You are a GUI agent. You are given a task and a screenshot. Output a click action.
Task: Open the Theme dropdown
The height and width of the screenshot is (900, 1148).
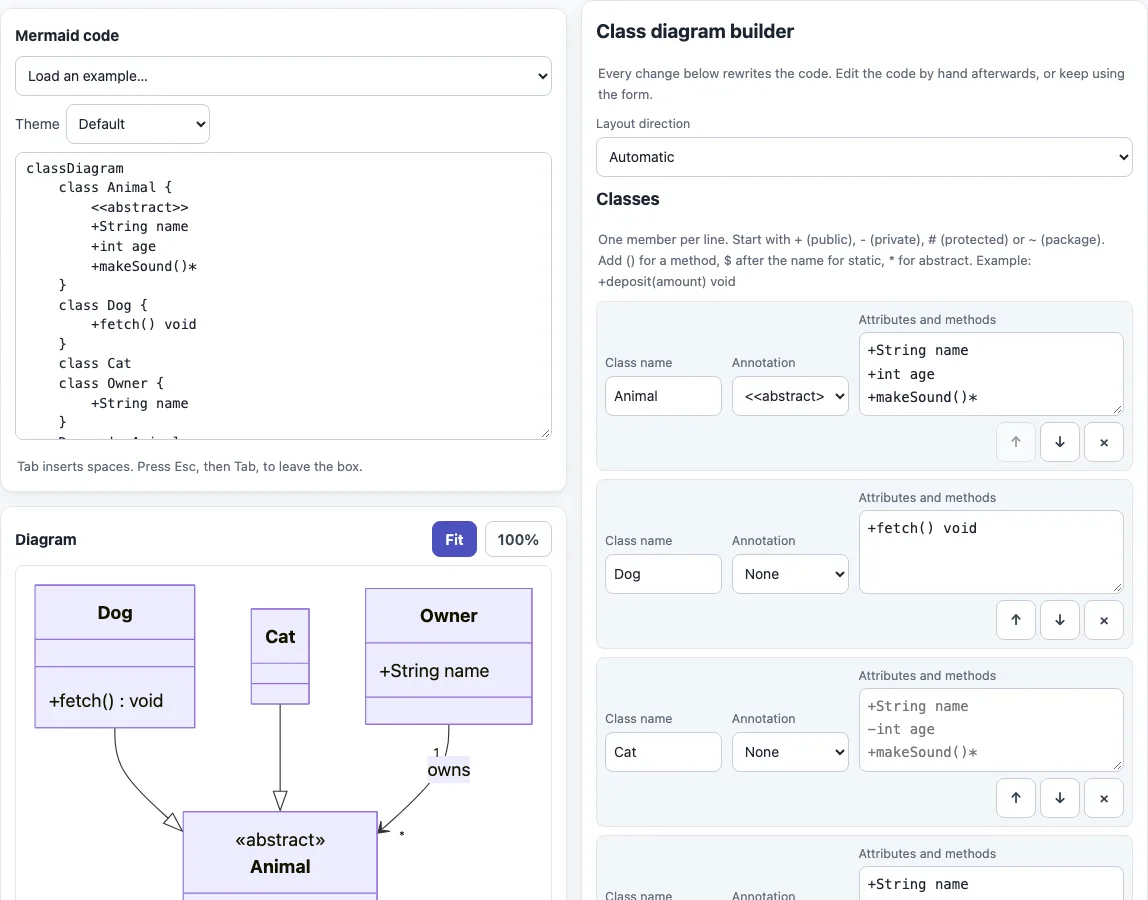138,124
